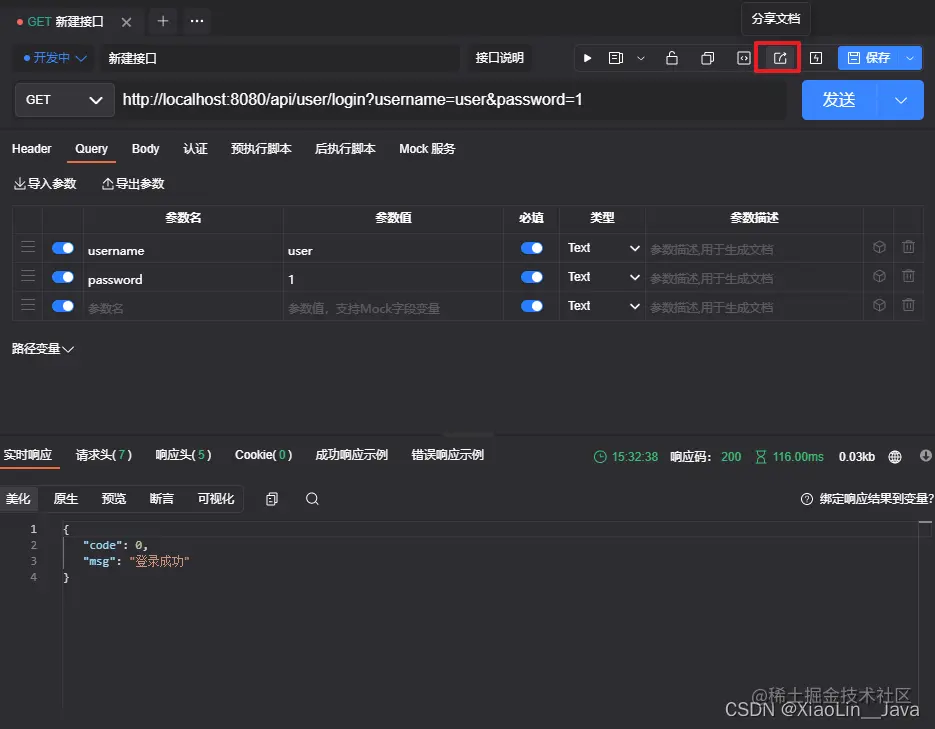The height and width of the screenshot is (729, 935).
Task: Open the Text type dropdown for empty row
Action: coord(602,306)
